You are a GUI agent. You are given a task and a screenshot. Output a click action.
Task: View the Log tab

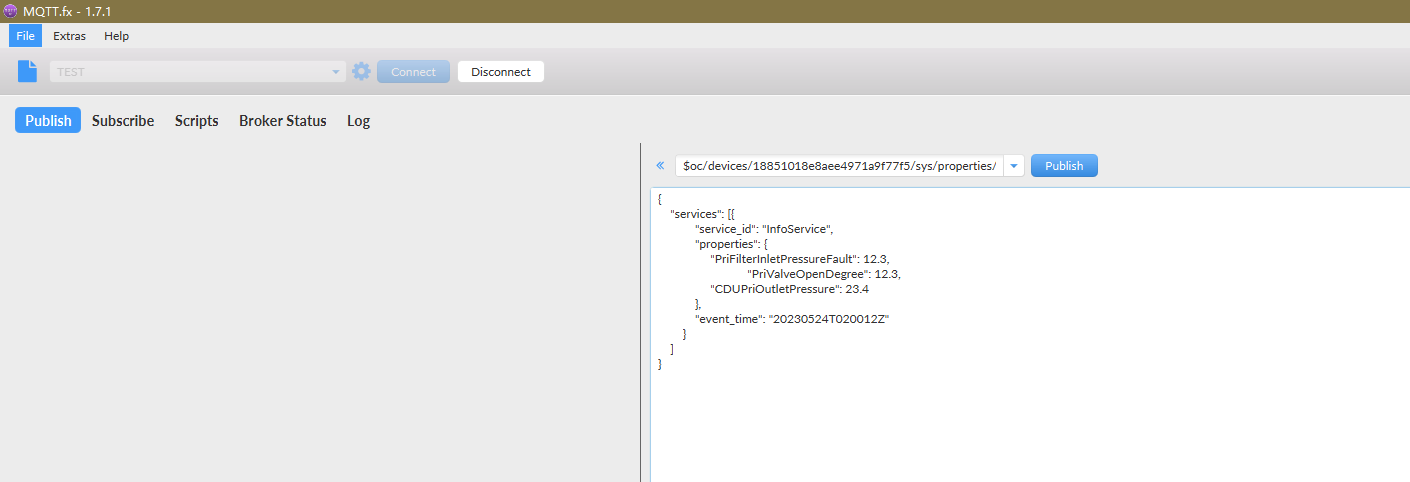point(358,121)
